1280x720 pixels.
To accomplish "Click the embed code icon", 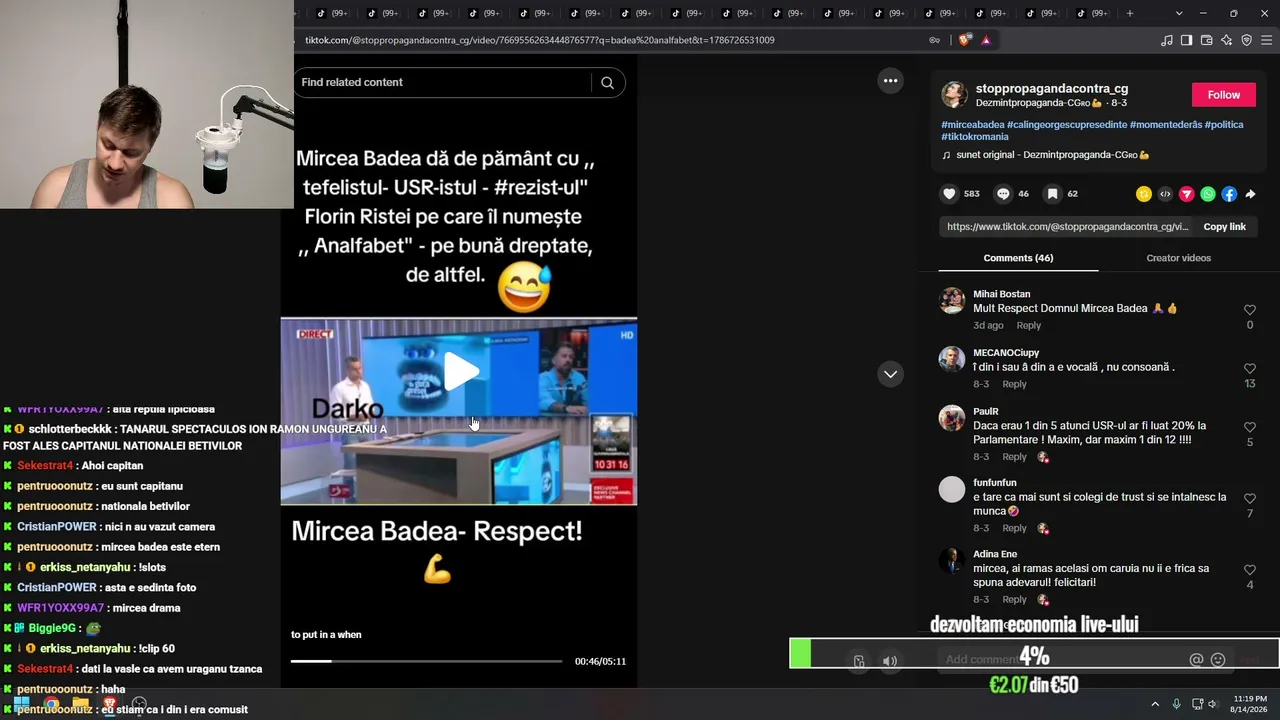I will pos(1165,194).
